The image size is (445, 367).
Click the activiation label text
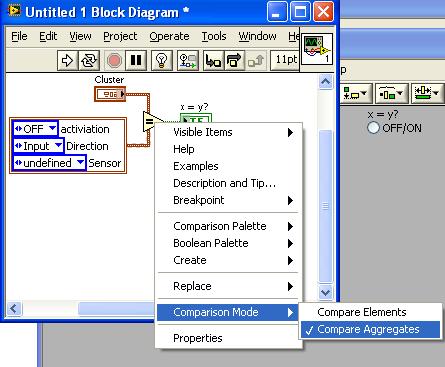click(x=85, y=129)
